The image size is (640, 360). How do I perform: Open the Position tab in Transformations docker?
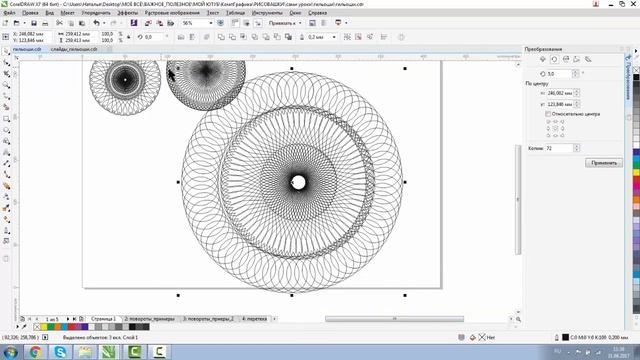(543, 60)
